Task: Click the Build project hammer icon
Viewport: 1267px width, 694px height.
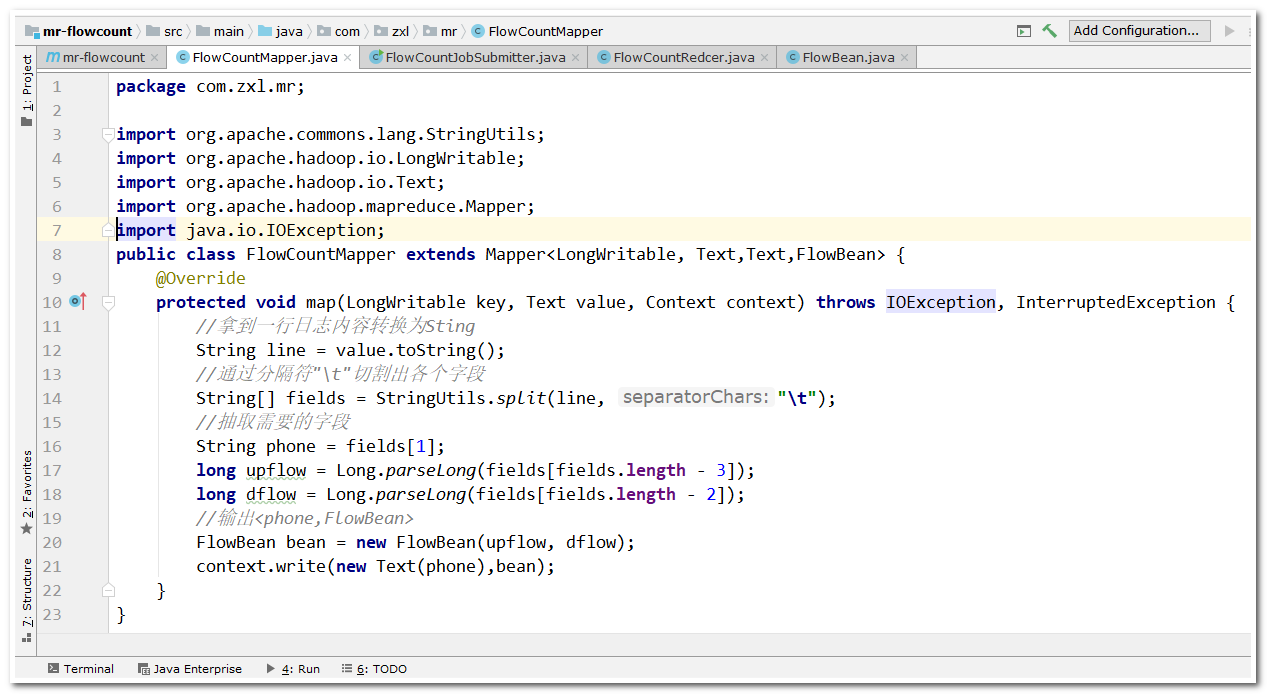Action: click(1049, 31)
